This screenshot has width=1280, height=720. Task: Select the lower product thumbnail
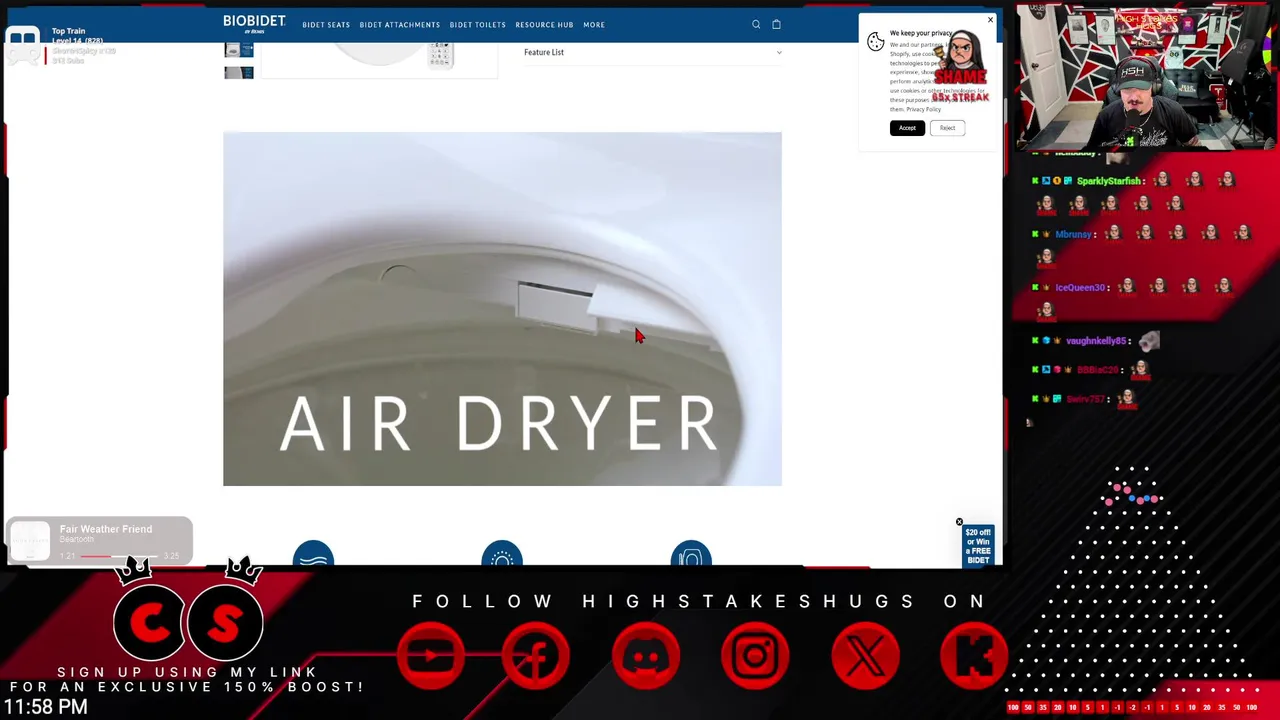(x=238, y=73)
